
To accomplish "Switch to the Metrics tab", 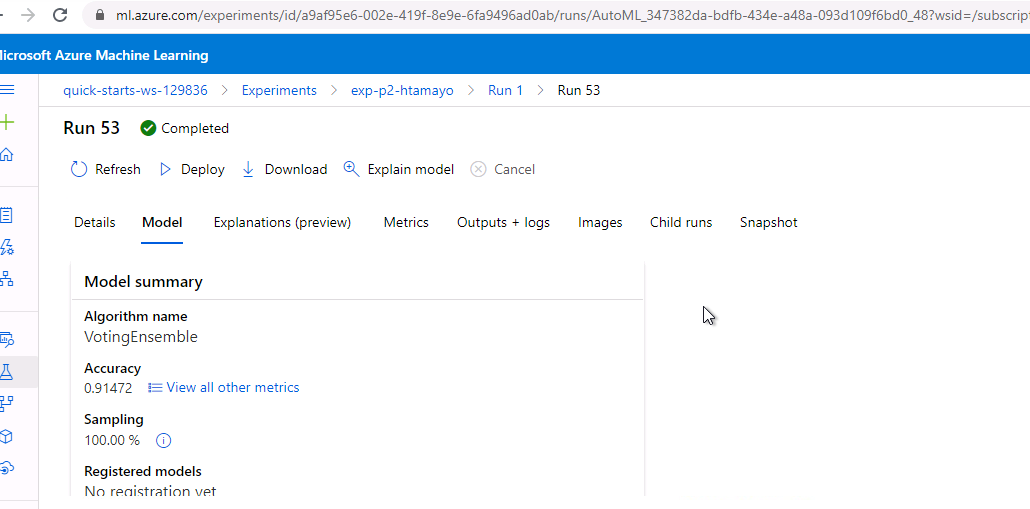I will (406, 223).
